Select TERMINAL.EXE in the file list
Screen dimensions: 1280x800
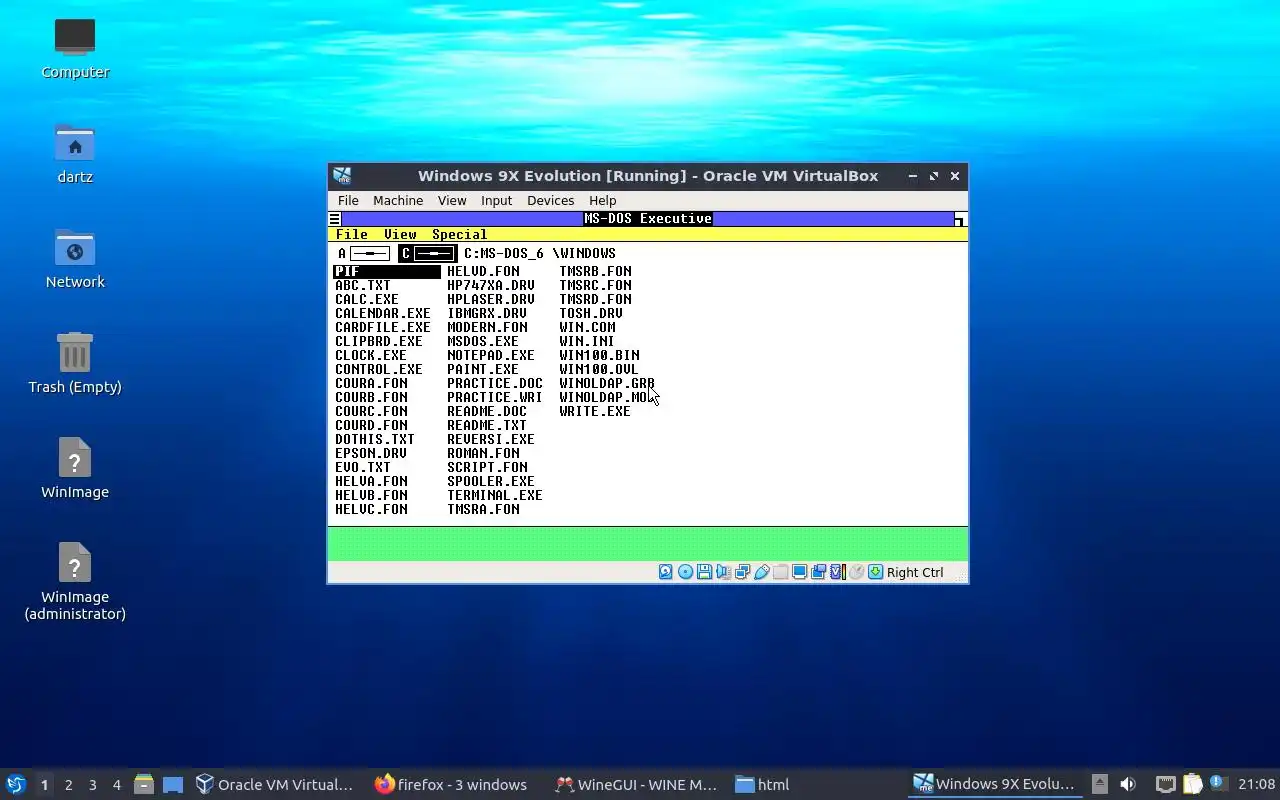click(x=495, y=495)
